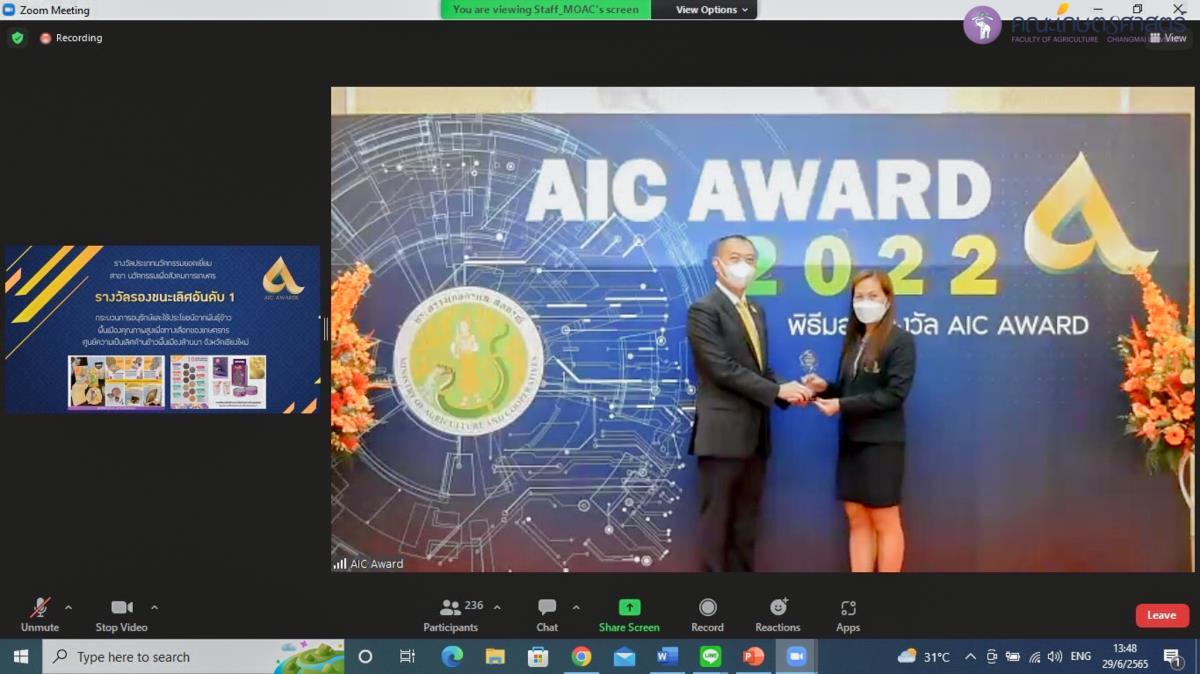Image resolution: width=1200 pixels, height=674 pixels.
Task: Click the green encryption shield icon
Action: pos(17,38)
